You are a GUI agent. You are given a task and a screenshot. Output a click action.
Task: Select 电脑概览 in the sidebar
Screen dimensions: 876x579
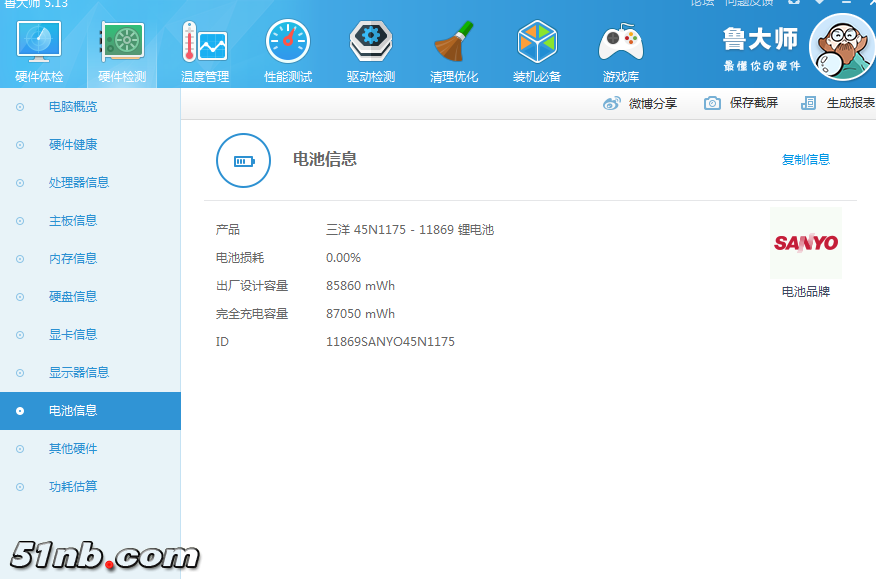(73, 107)
